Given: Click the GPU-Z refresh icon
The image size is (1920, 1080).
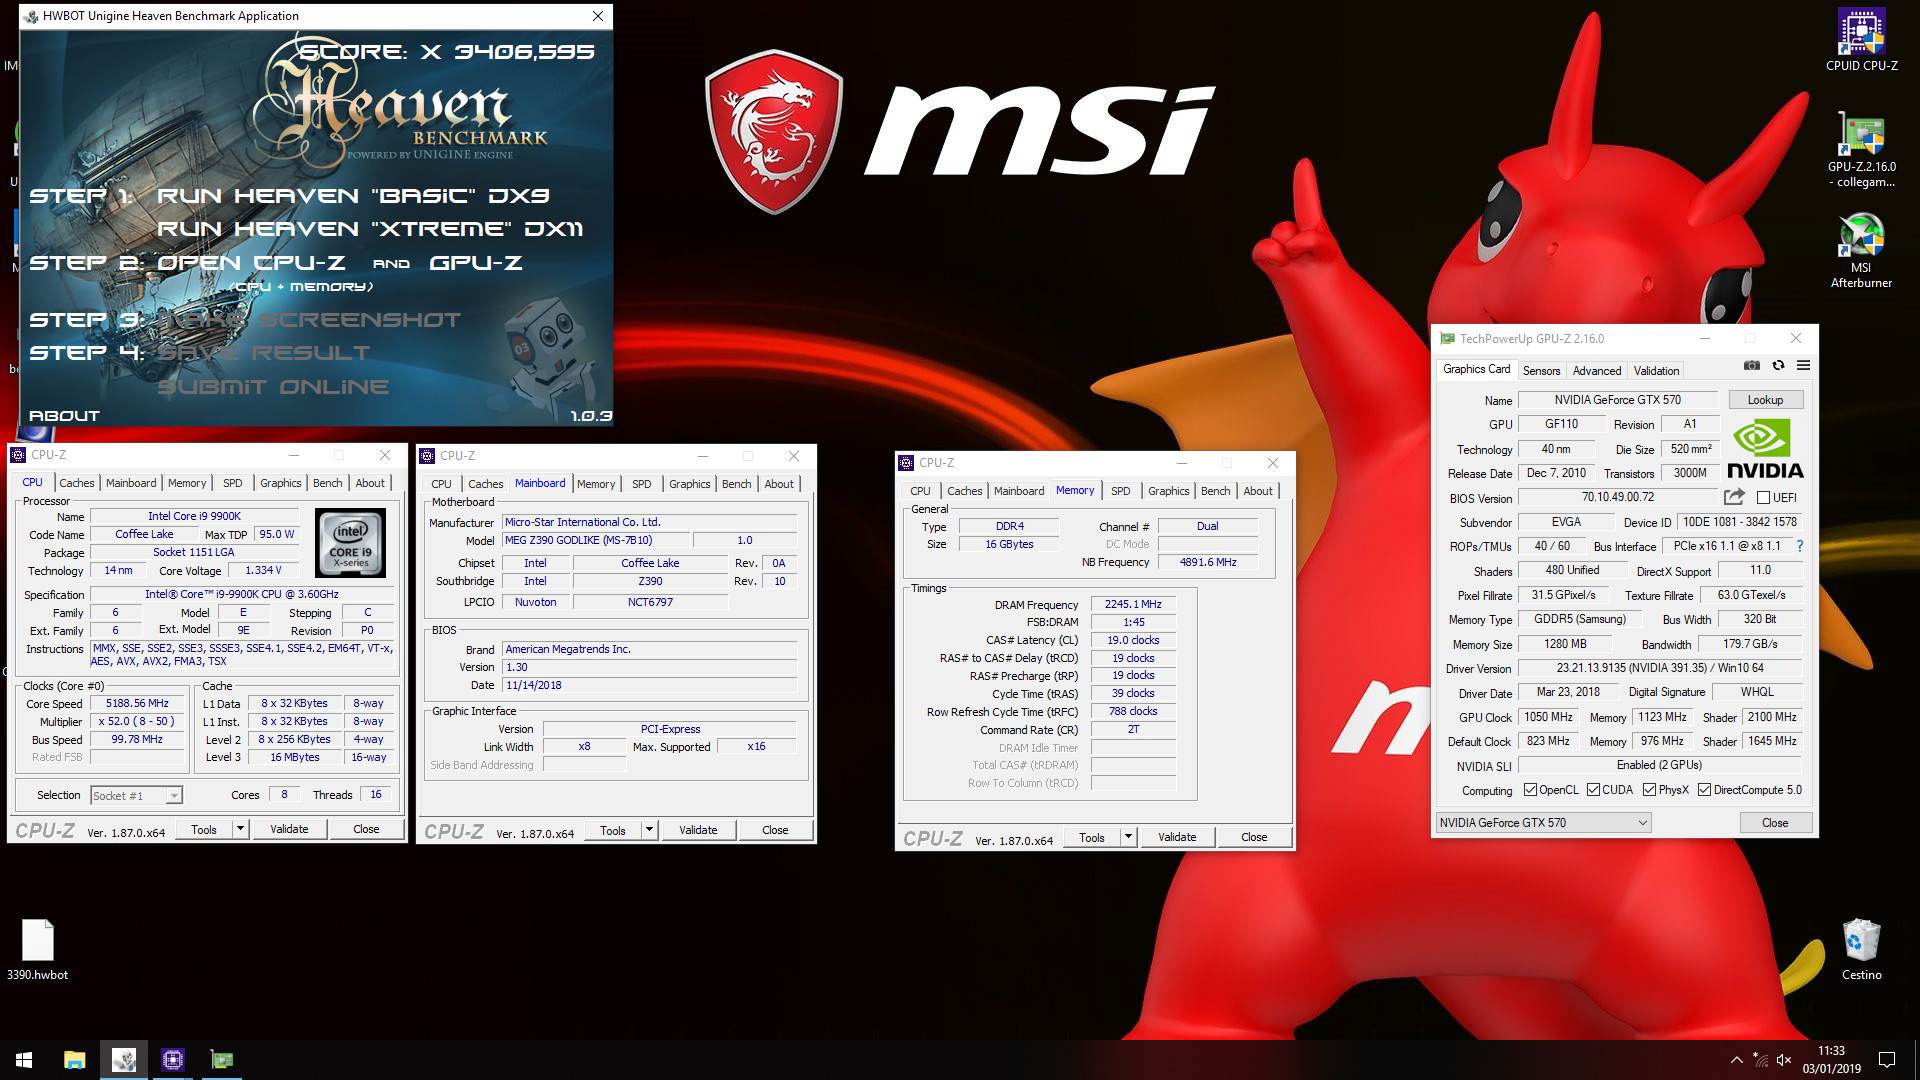Looking at the screenshot, I should [x=1778, y=366].
